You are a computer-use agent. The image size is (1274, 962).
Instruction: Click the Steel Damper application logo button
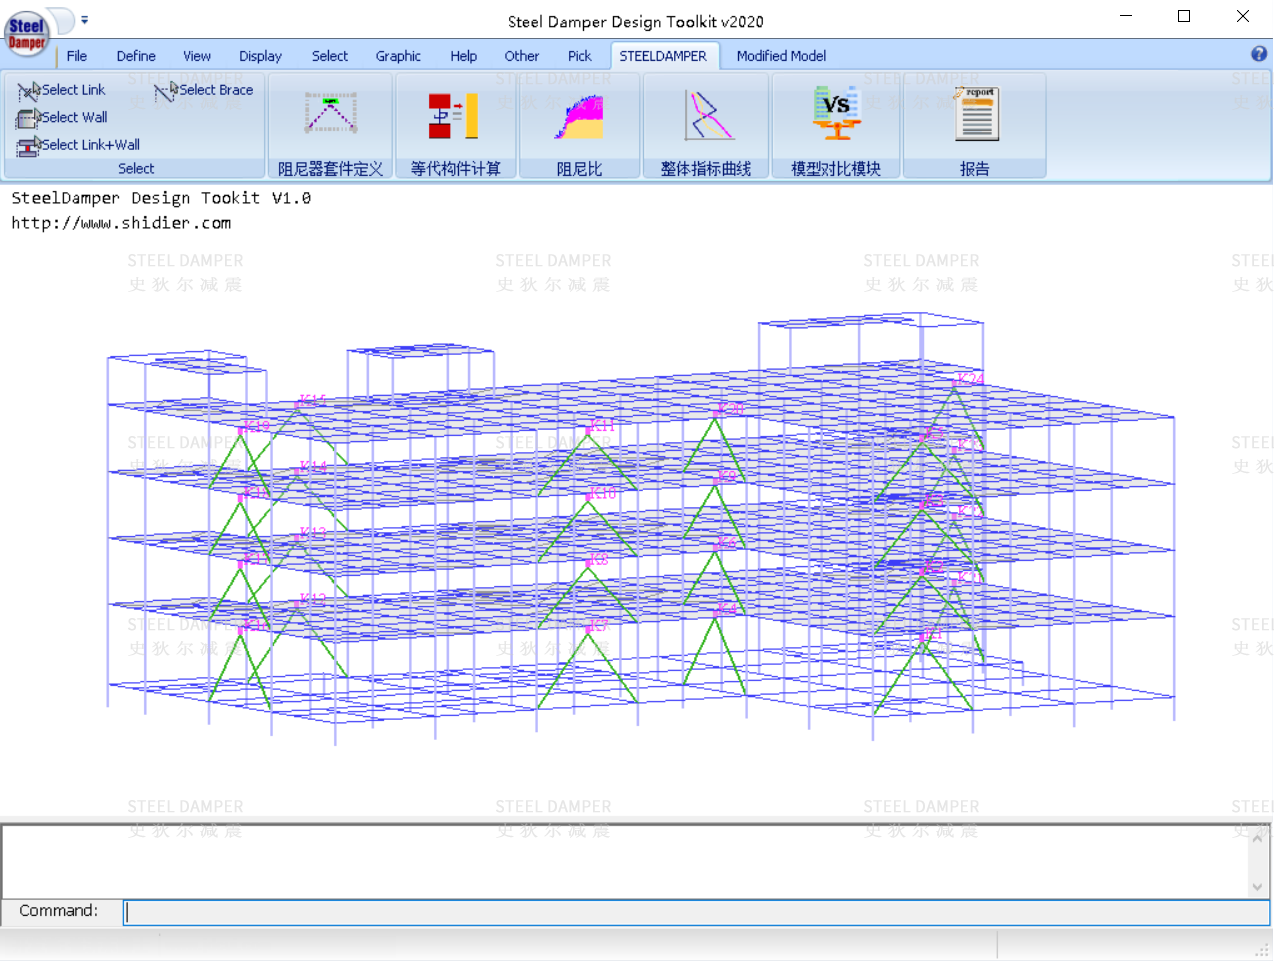pyautogui.click(x=27, y=33)
